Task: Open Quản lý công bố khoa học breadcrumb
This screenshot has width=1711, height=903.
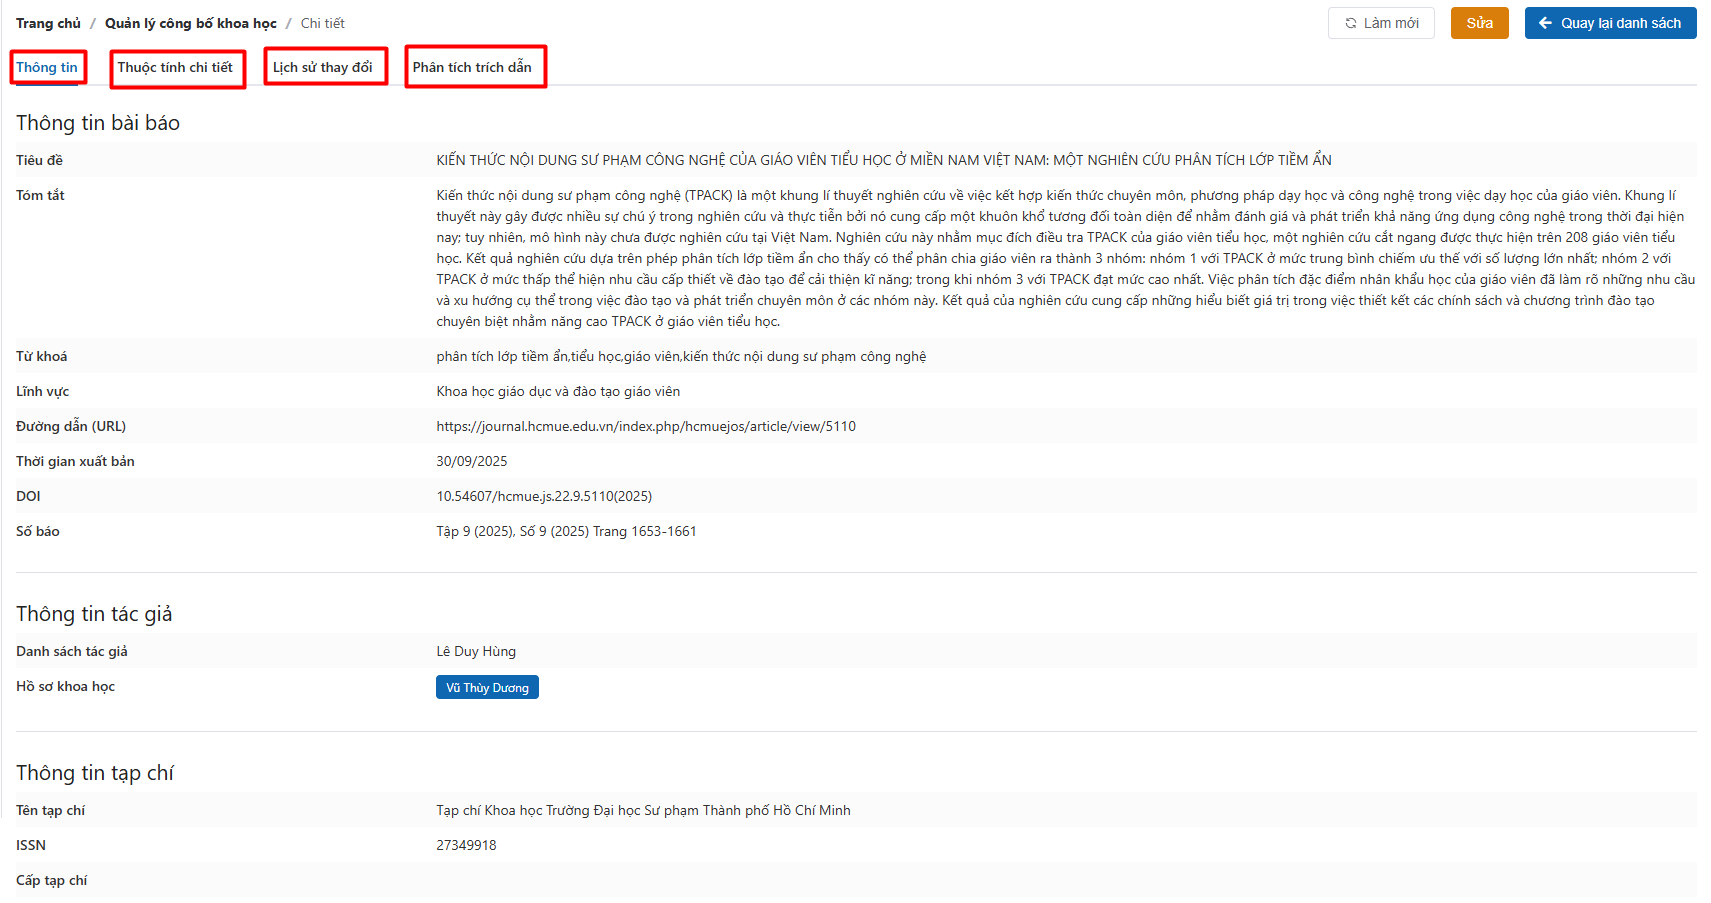Action: [x=191, y=23]
